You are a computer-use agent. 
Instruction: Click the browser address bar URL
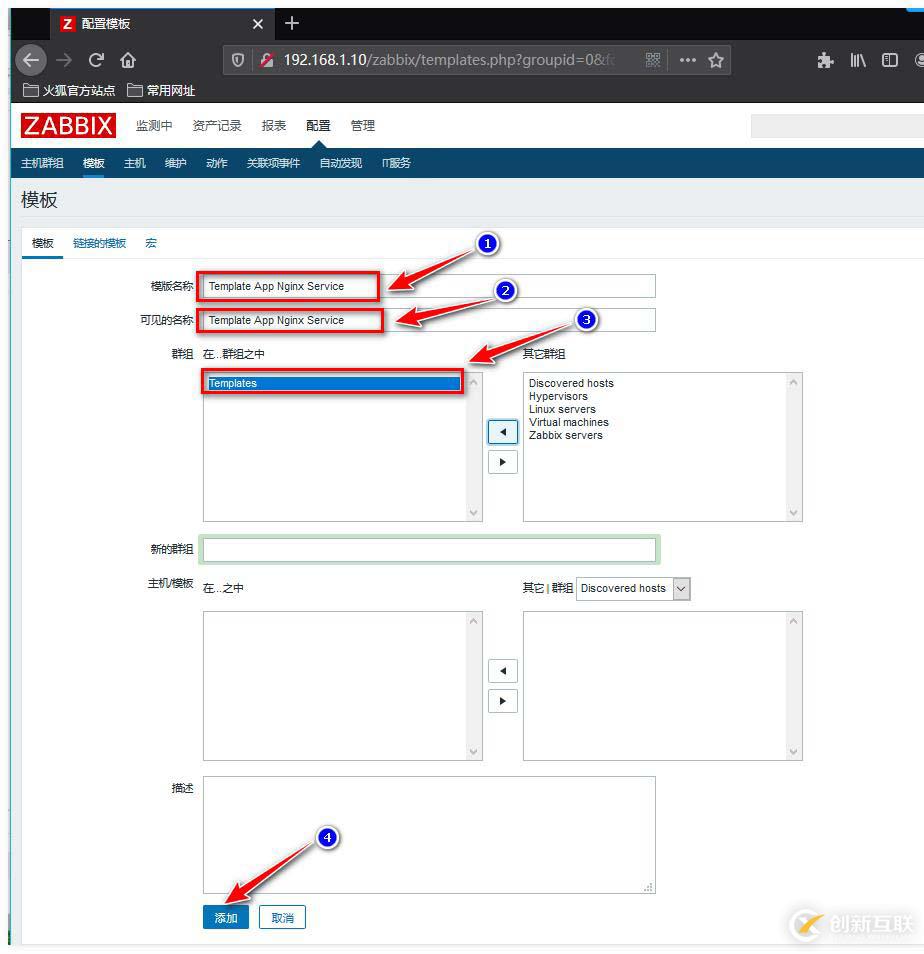[449, 60]
